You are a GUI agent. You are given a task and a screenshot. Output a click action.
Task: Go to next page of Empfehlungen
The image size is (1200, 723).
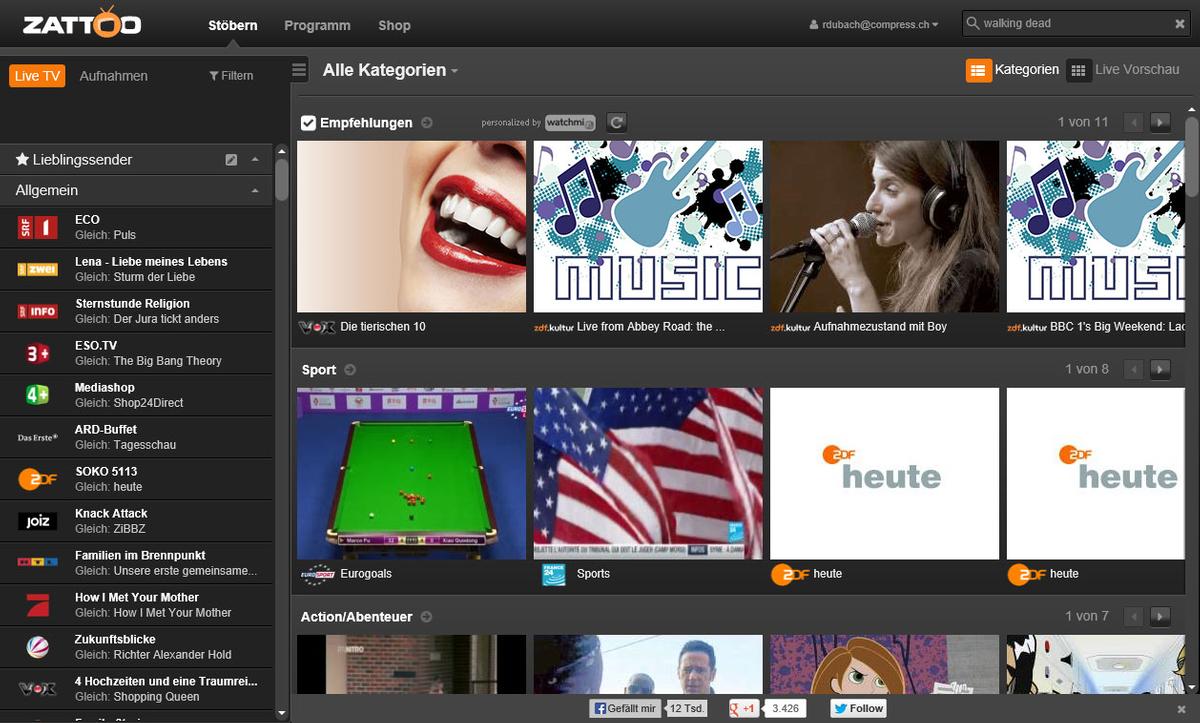click(1160, 122)
